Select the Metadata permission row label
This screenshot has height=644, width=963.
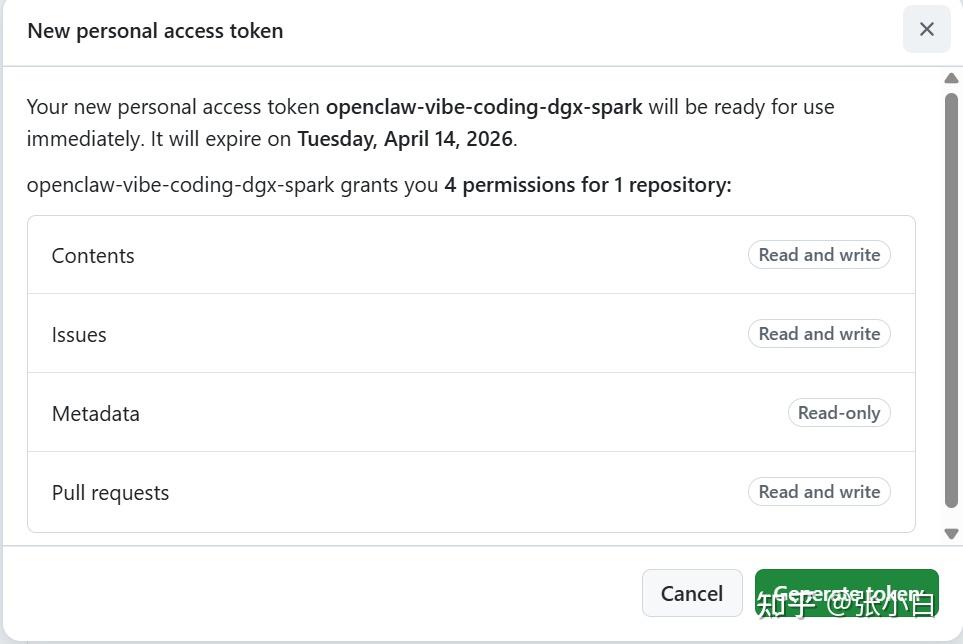[96, 414]
